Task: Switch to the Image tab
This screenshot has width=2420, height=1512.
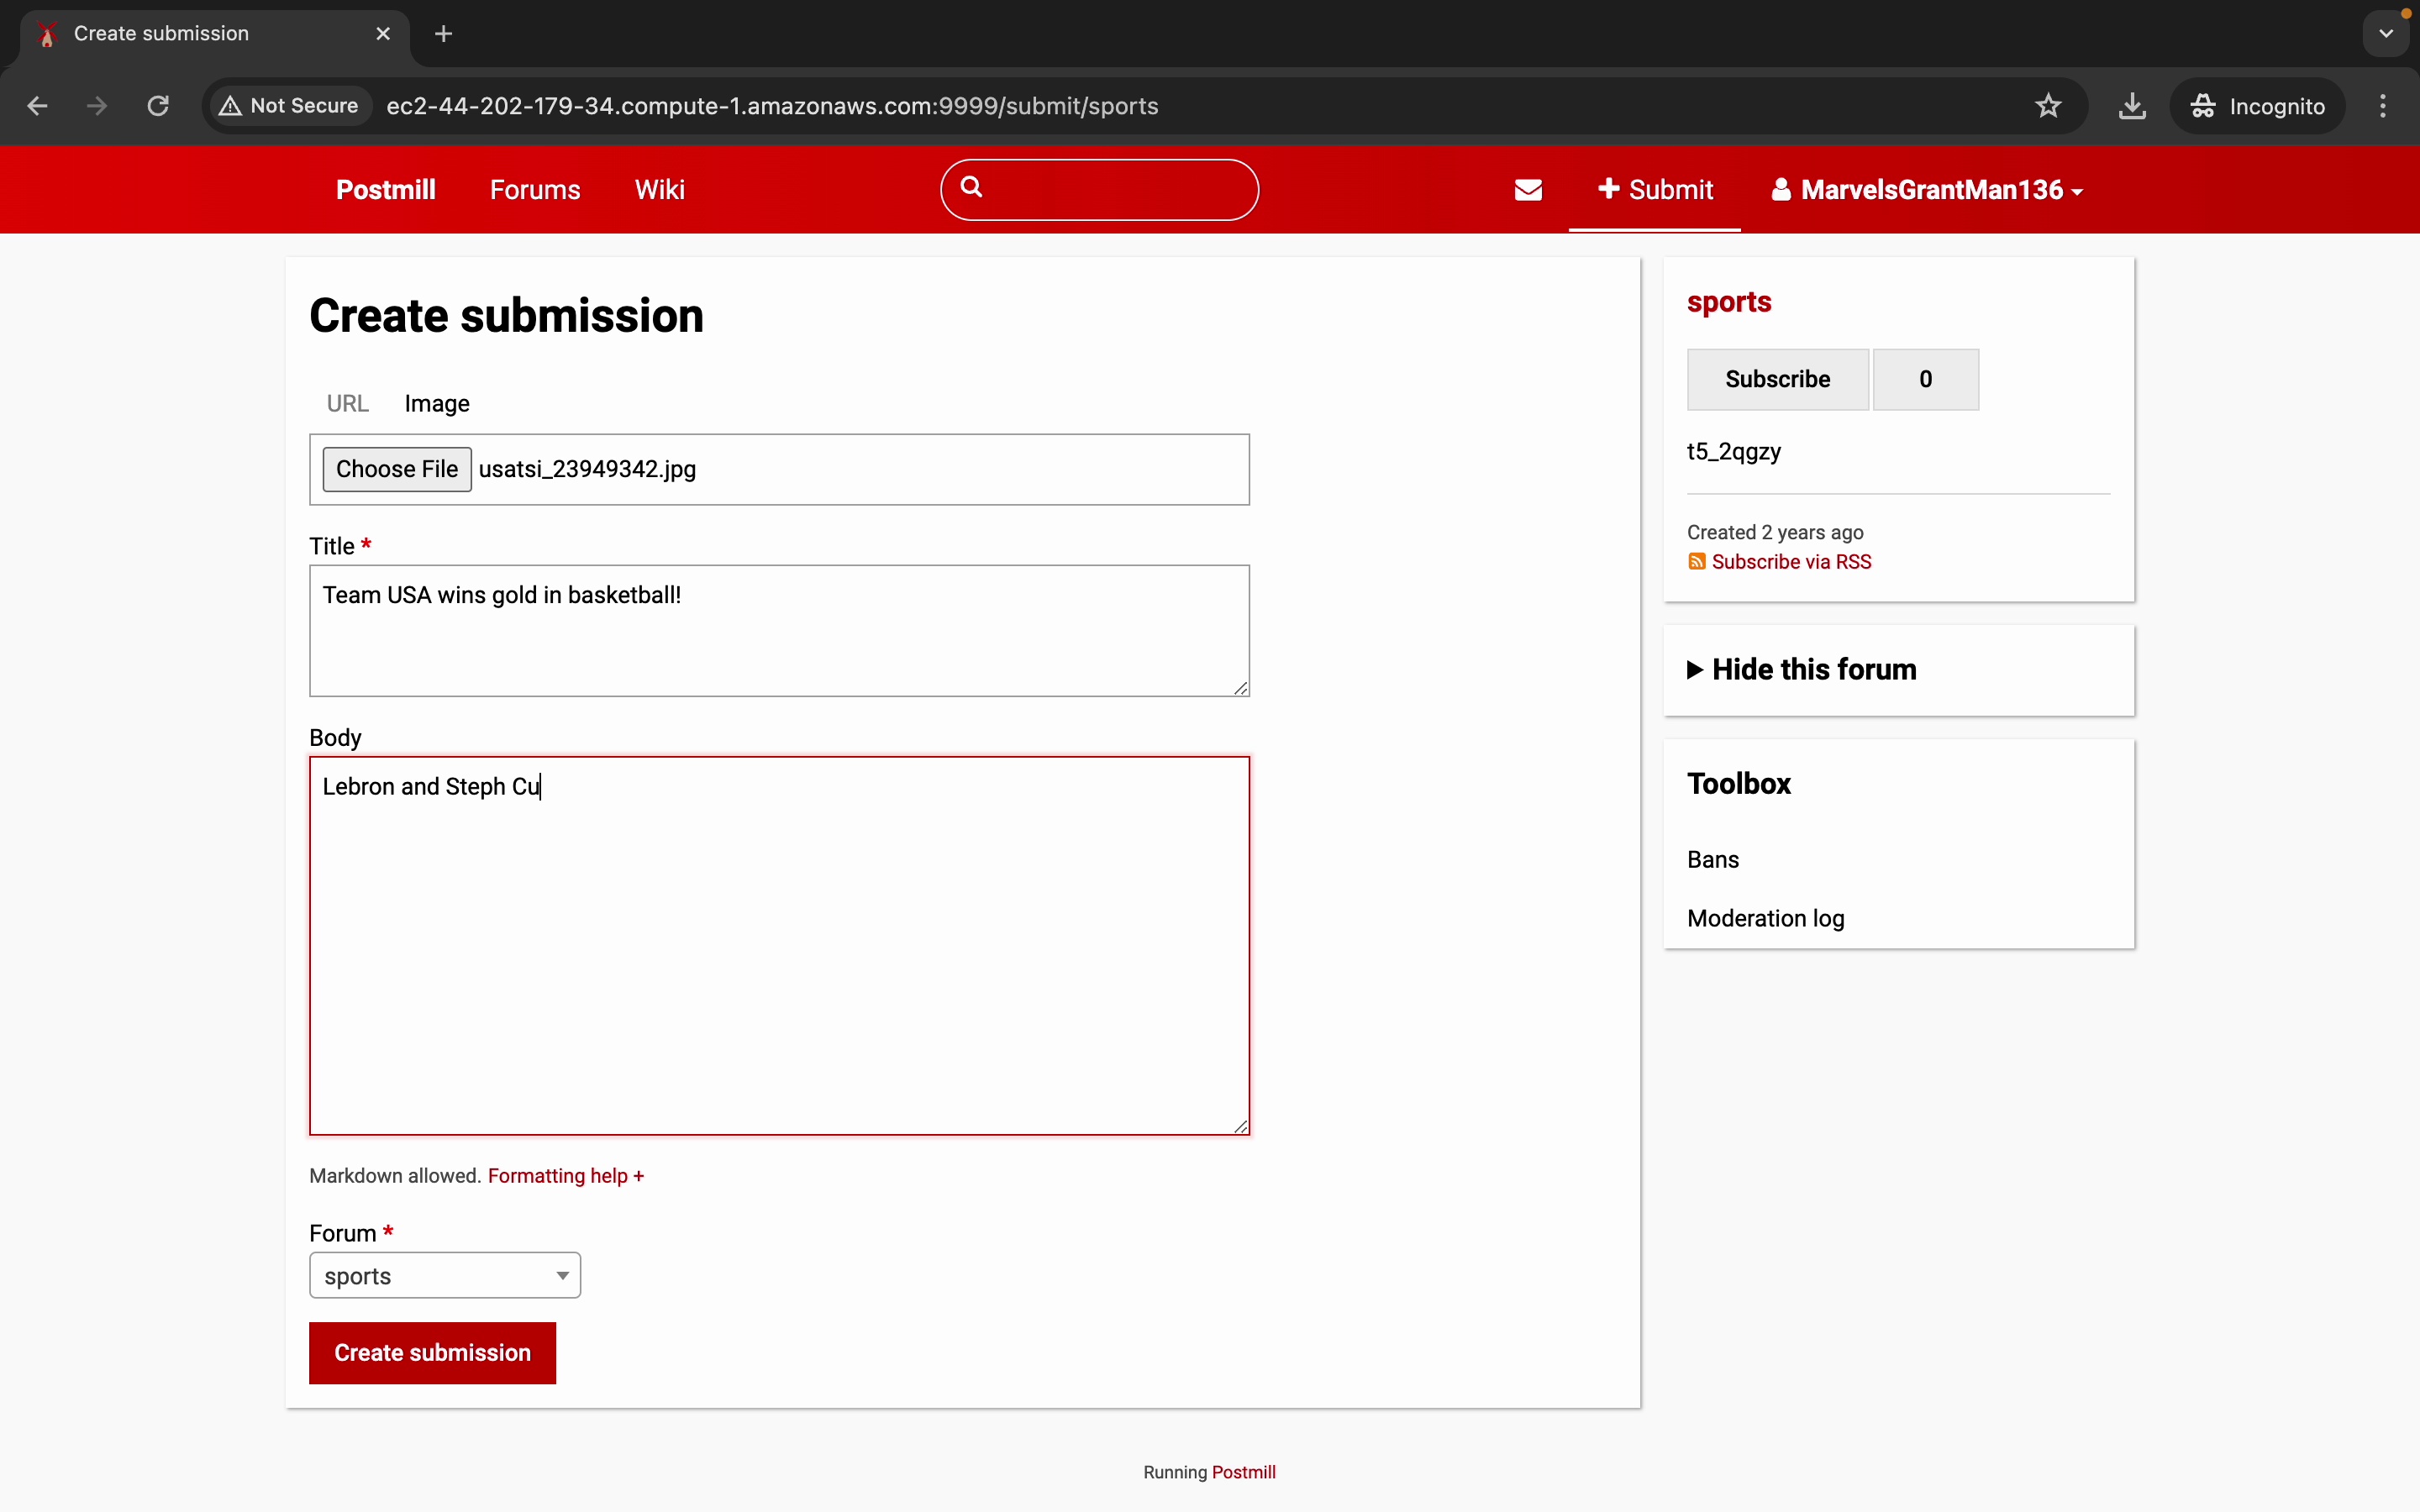Action: tap(437, 404)
